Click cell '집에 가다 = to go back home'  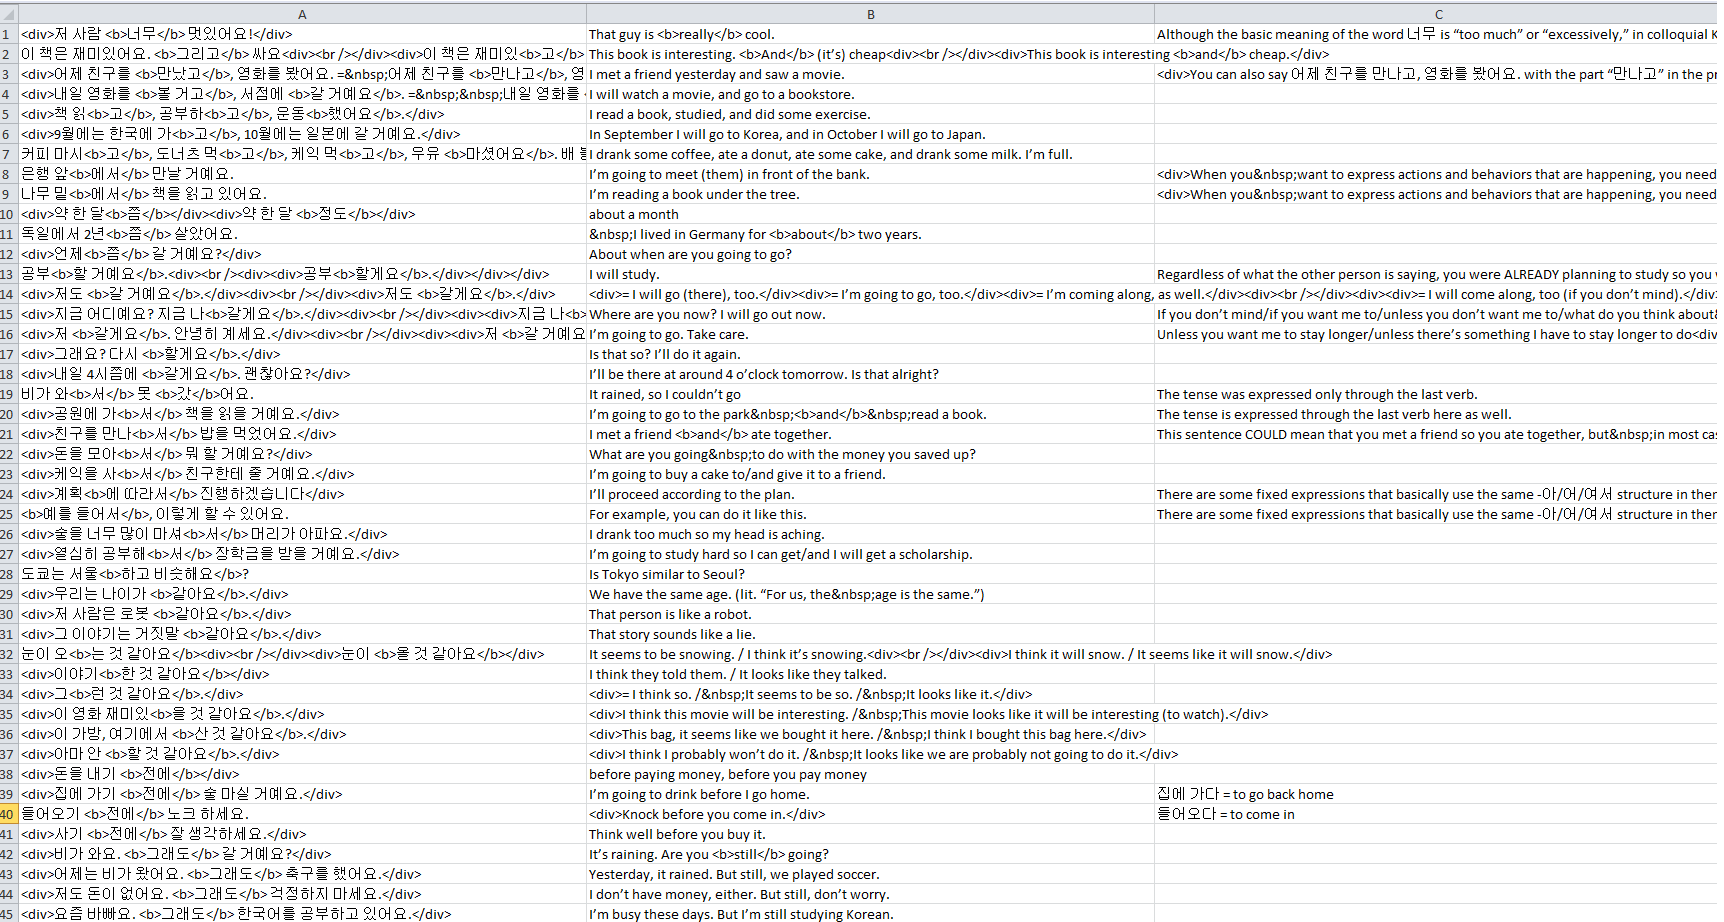click(1438, 794)
